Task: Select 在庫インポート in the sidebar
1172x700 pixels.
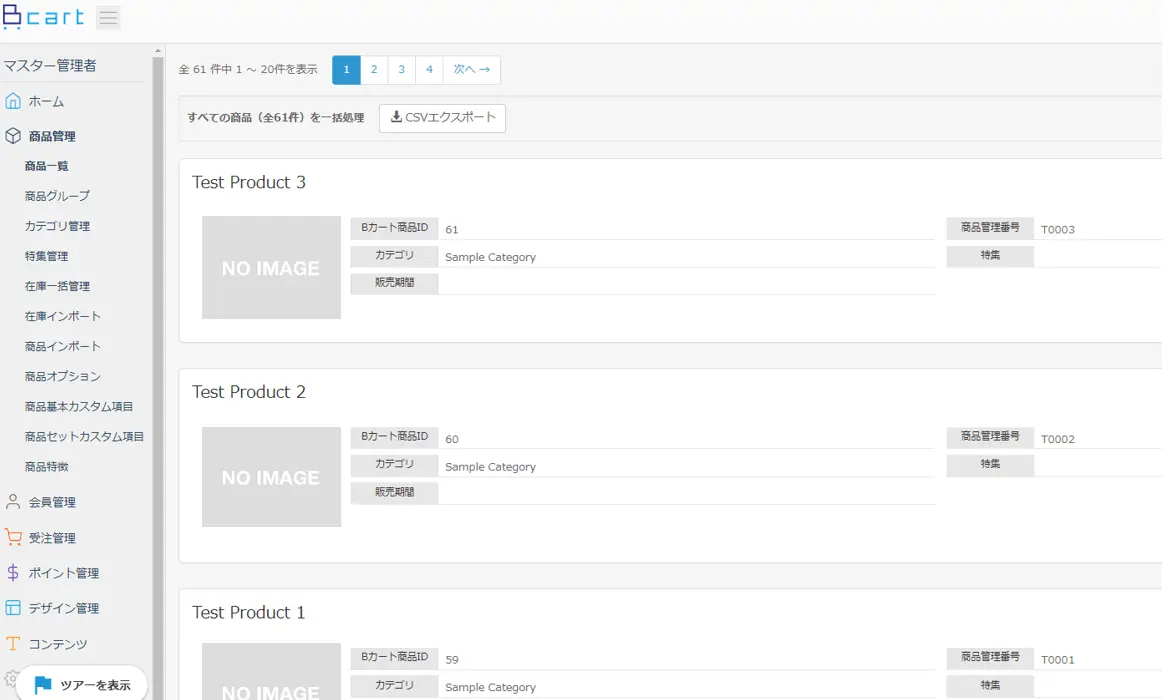Action: click(x=63, y=316)
